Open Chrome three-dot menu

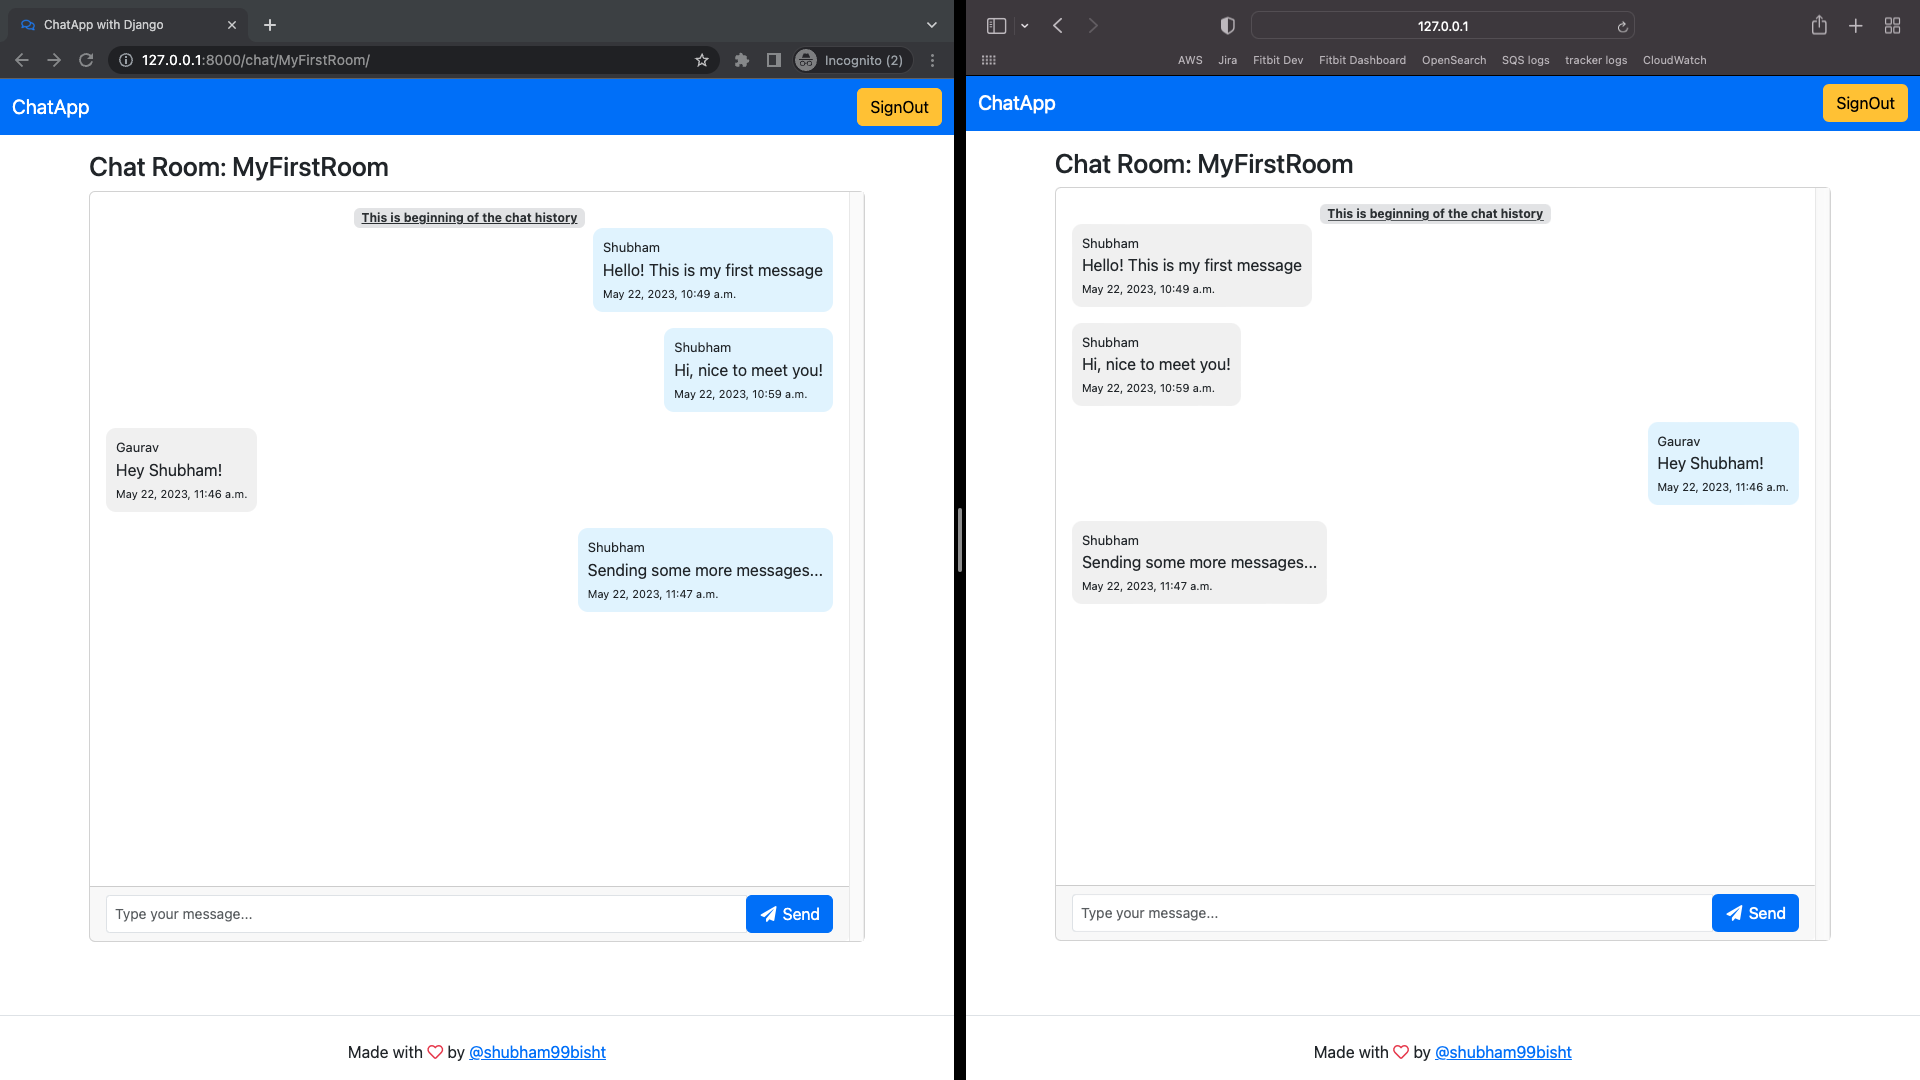click(932, 60)
